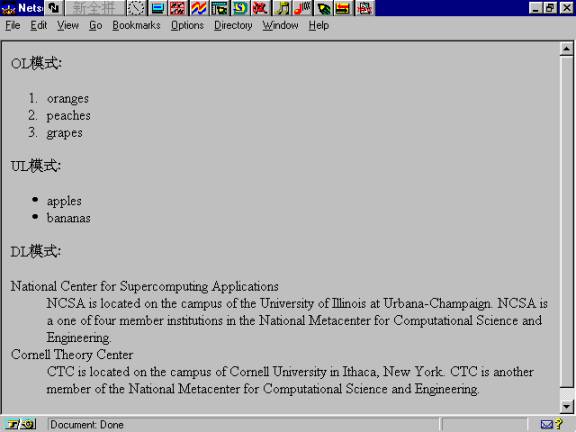Viewport: 576px width, 432px height.
Task: Click the scrollbar down arrow
Action: pos(566,407)
